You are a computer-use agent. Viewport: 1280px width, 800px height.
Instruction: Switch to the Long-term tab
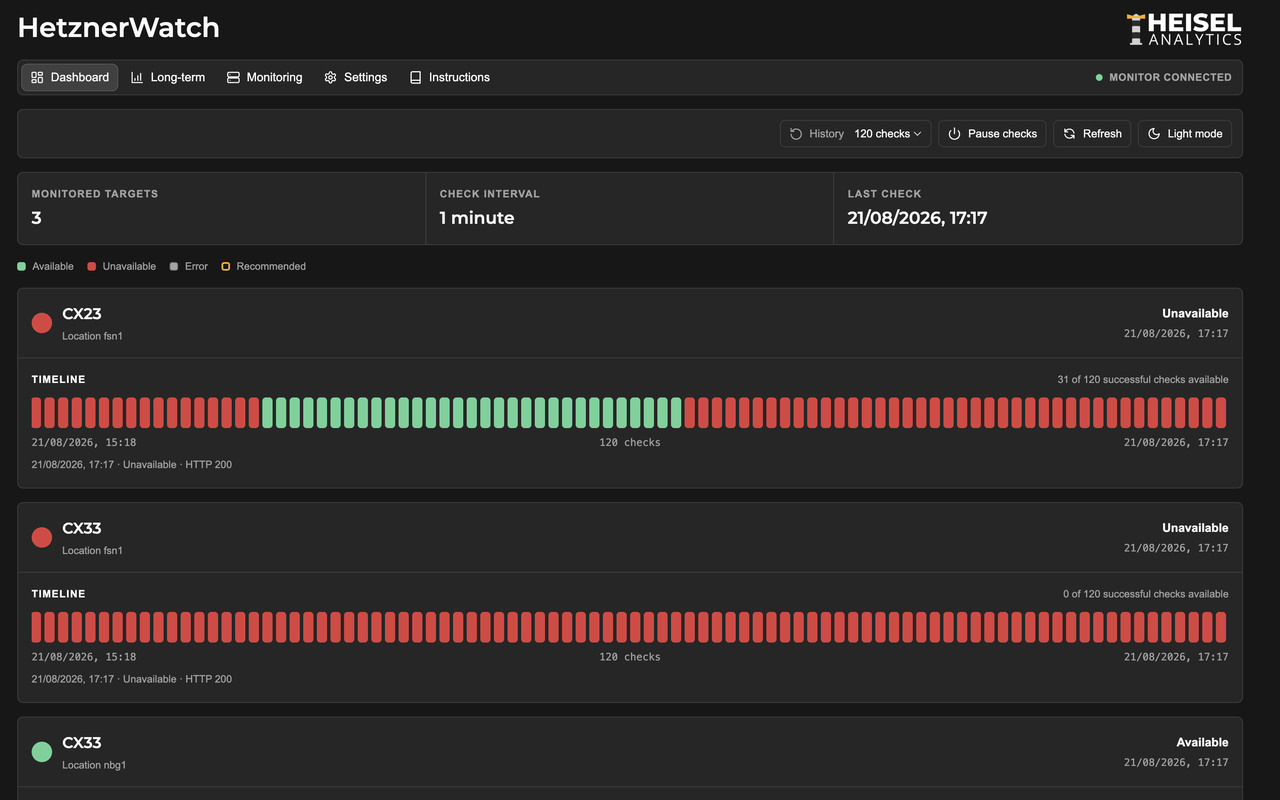click(x=168, y=77)
